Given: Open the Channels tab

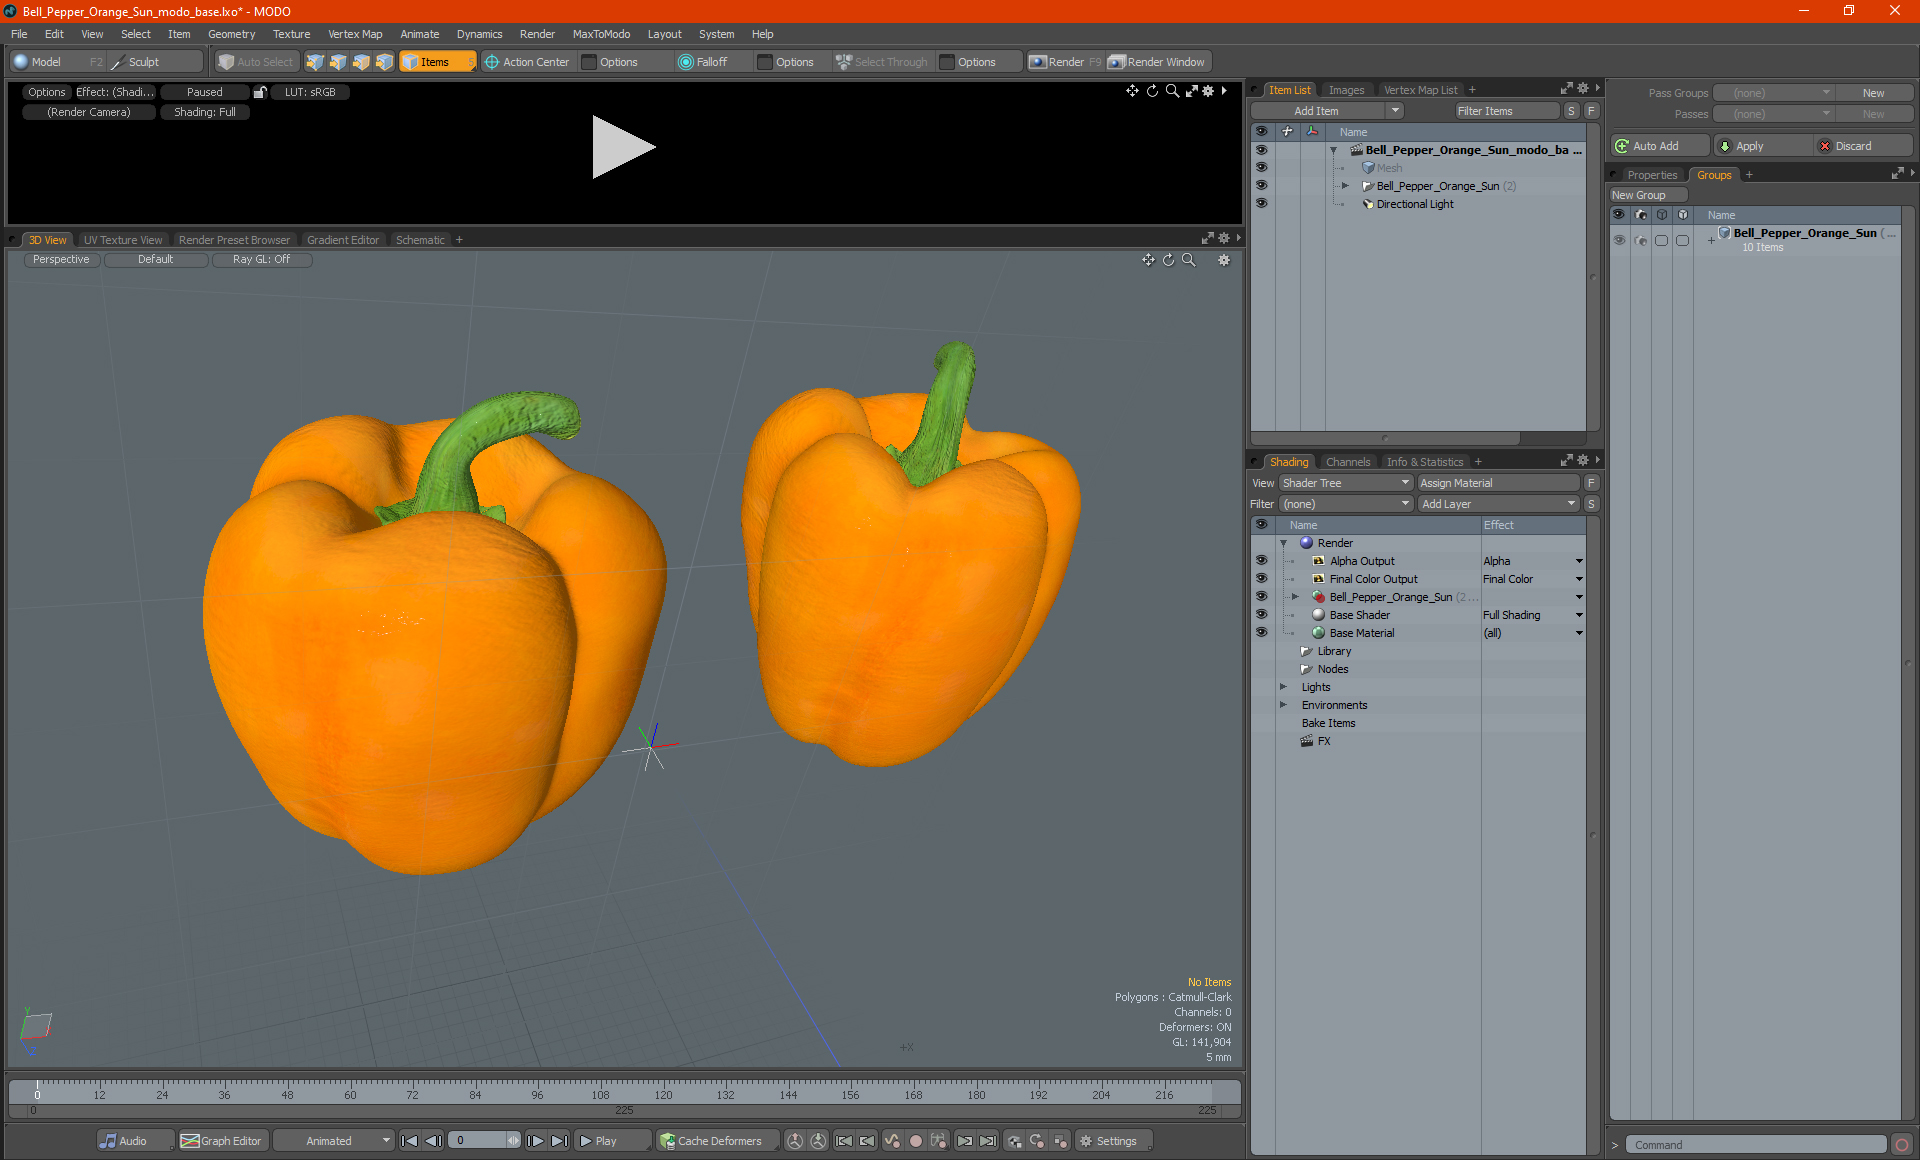Looking at the screenshot, I should coord(1347,462).
